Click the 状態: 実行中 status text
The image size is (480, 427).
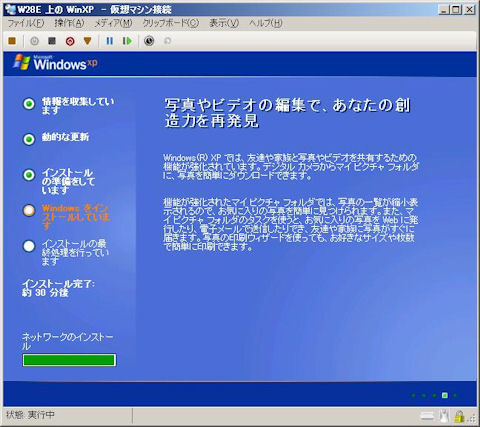pyautogui.click(x=30, y=415)
